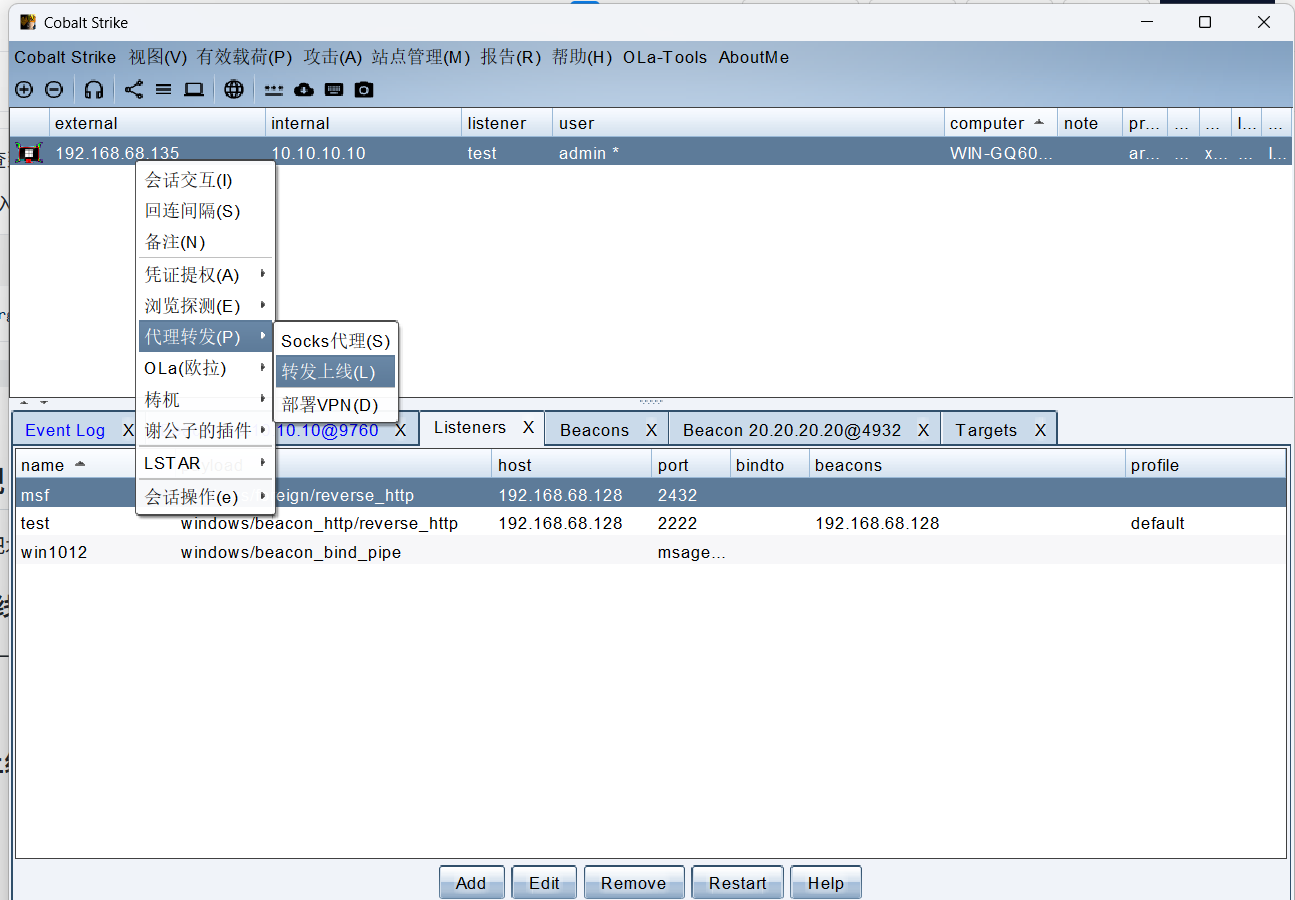Sort sessions by the computer column
Screen dimensions: 1295x900
point(1000,123)
